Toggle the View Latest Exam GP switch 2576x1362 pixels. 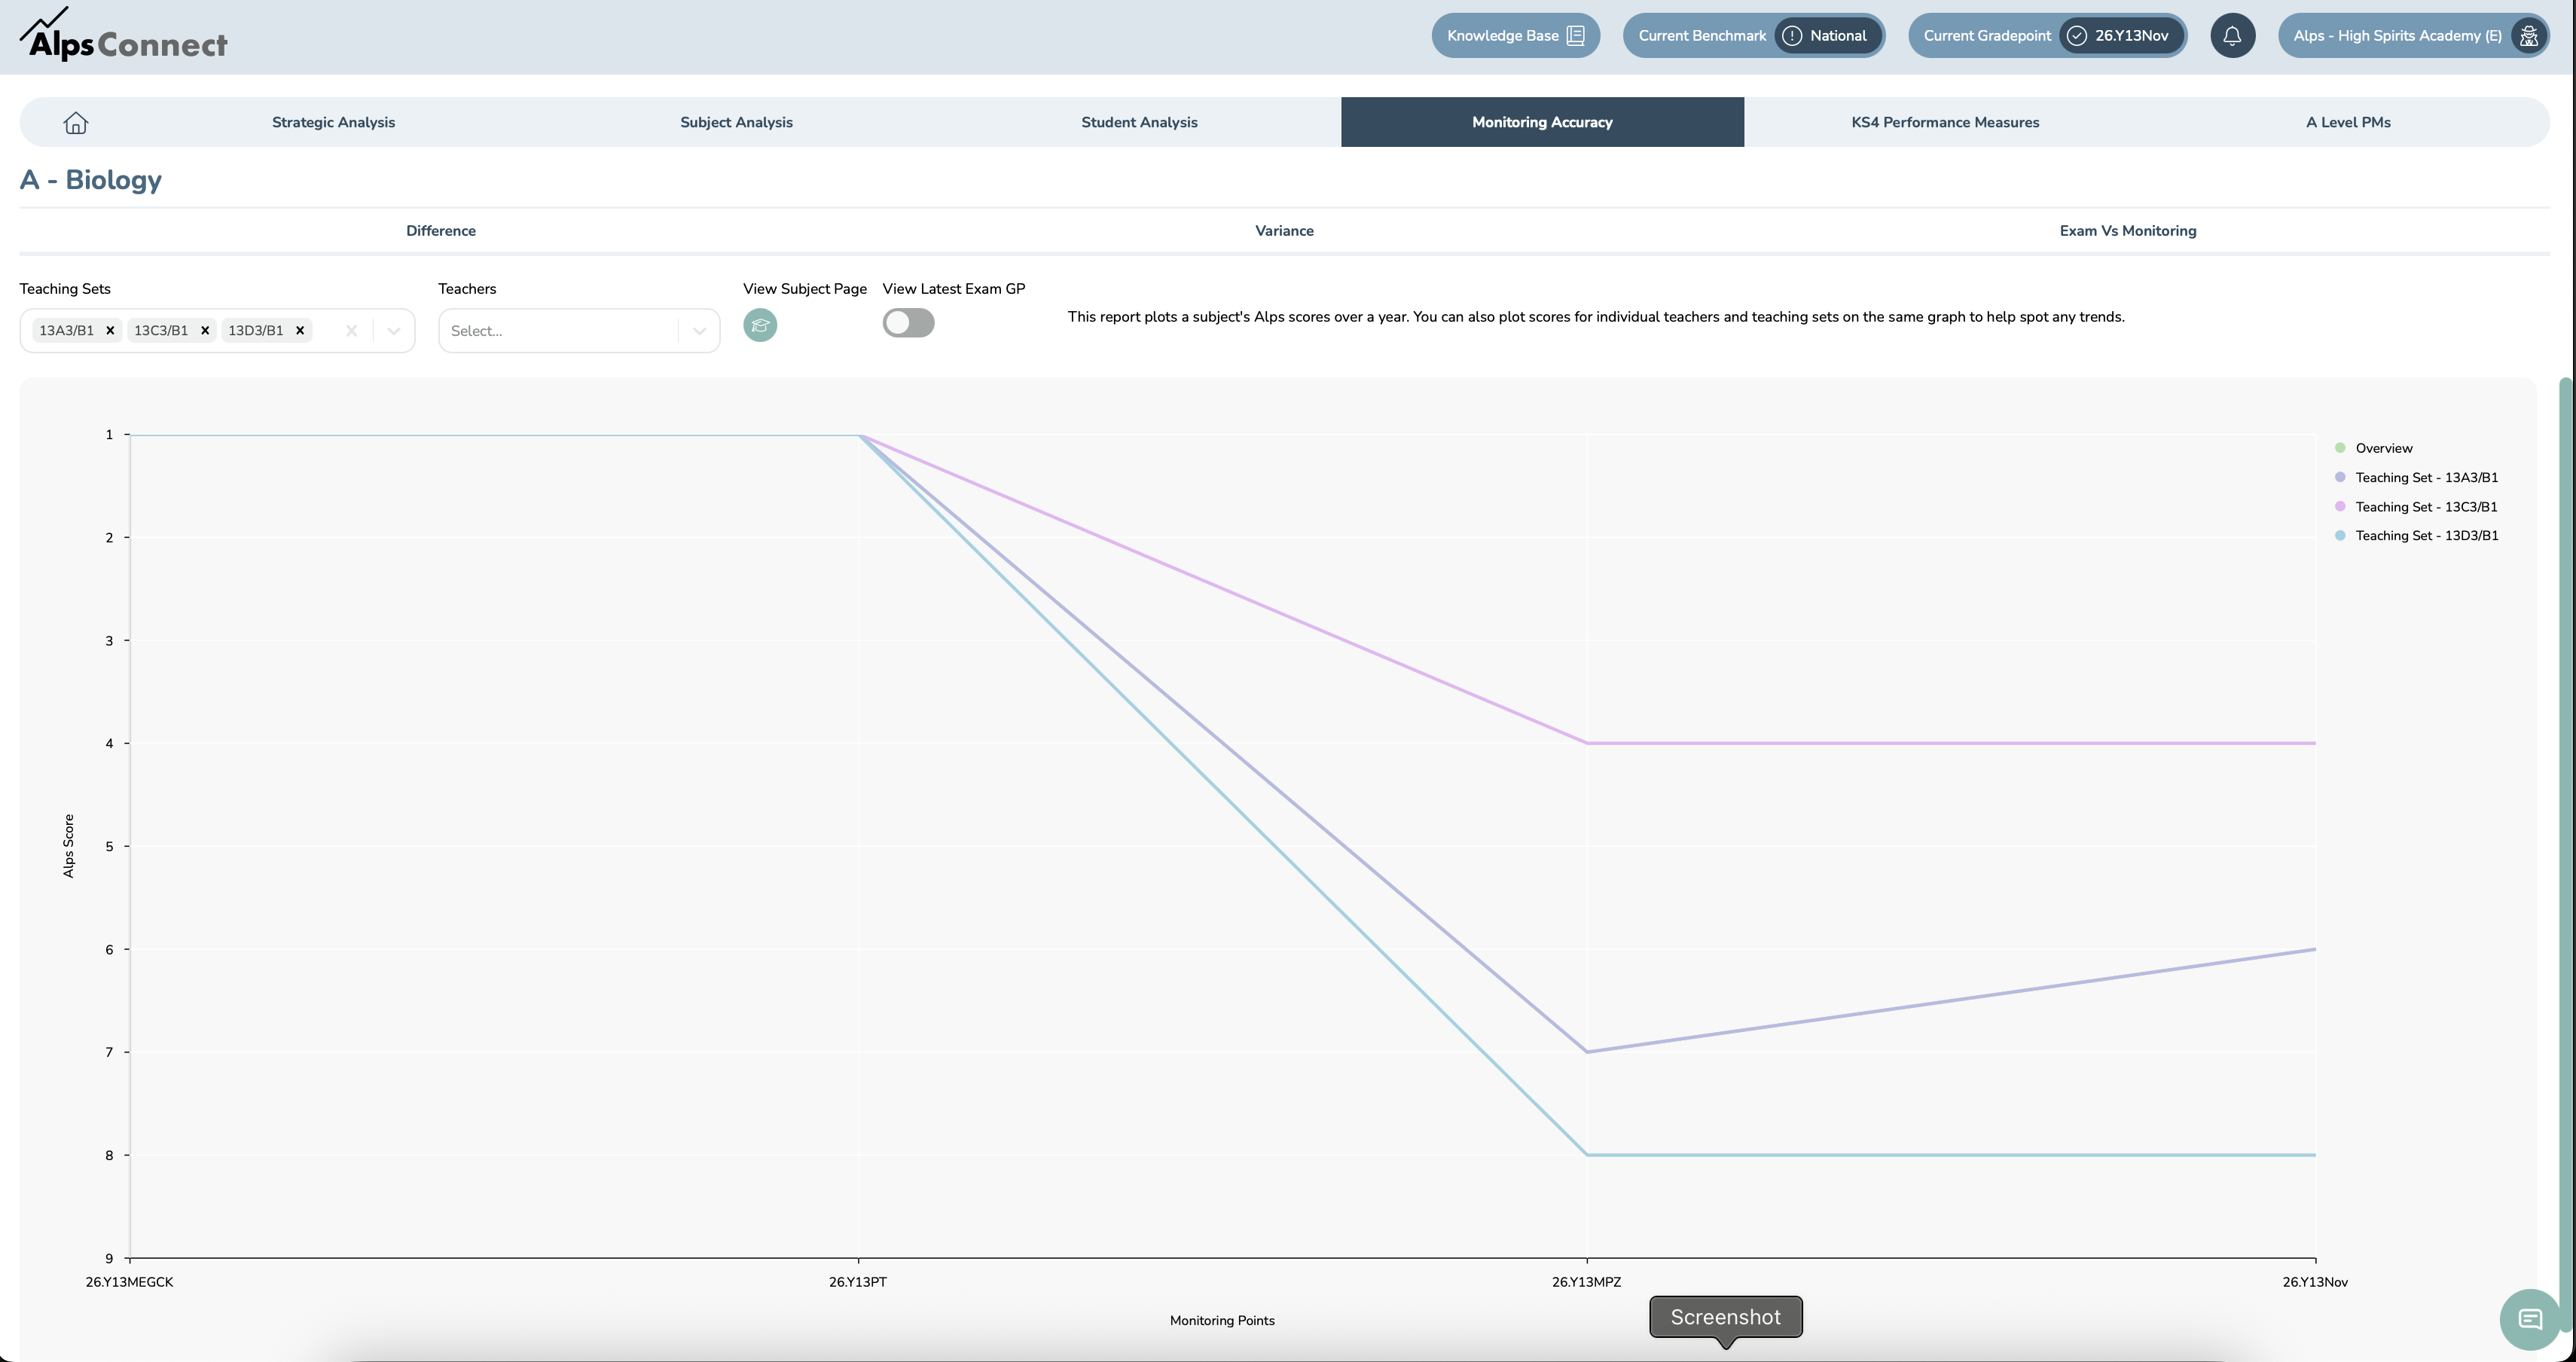click(x=908, y=323)
